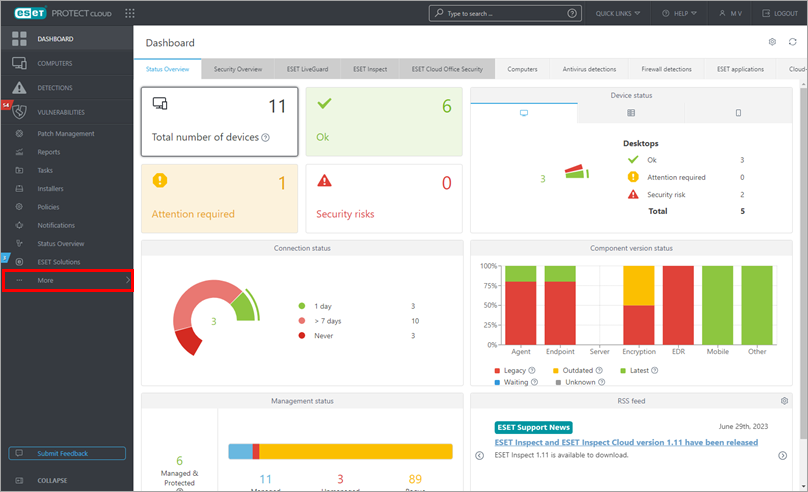Click the RSS feed settings gear
Screen dimensions: 808x492
click(784, 401)
